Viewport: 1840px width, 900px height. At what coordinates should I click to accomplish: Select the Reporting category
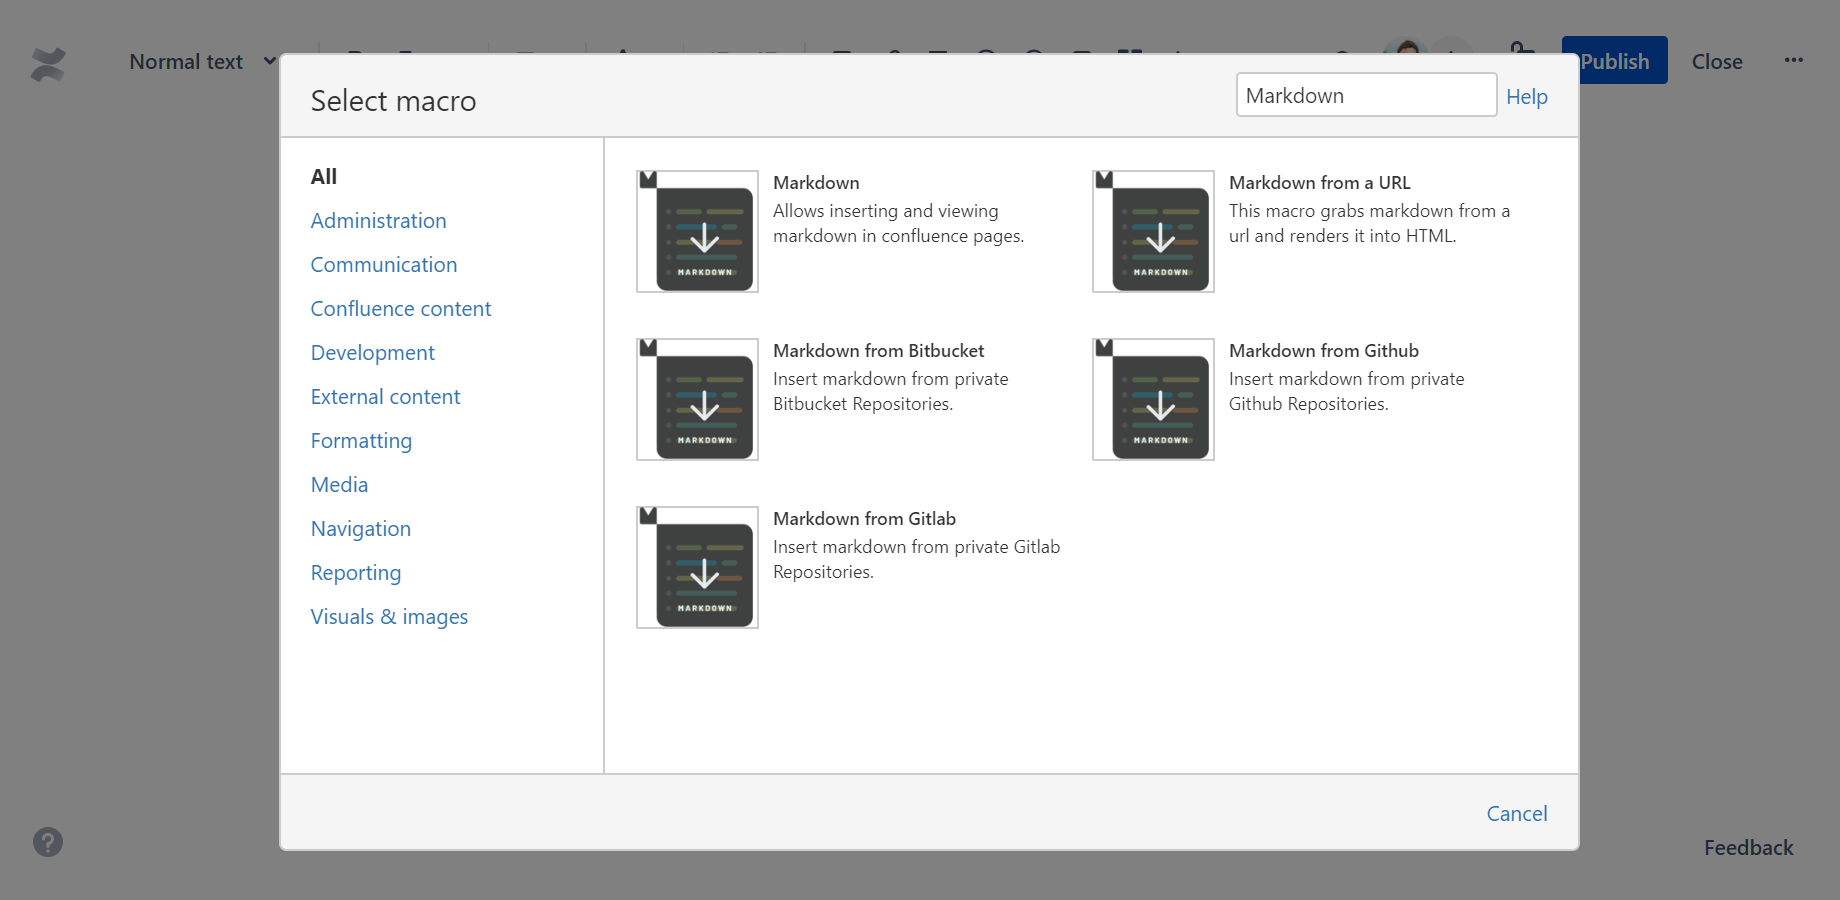tap(356, 573)
